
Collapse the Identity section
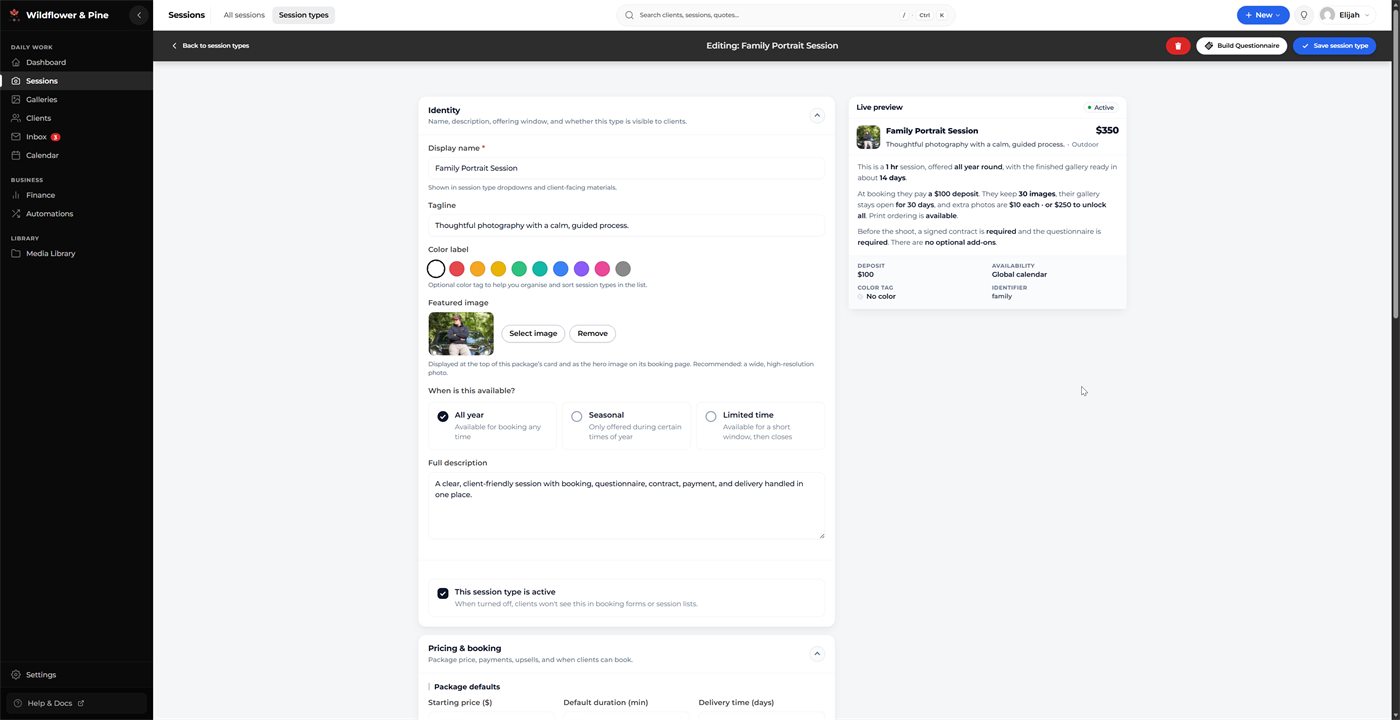click(817, 115)
